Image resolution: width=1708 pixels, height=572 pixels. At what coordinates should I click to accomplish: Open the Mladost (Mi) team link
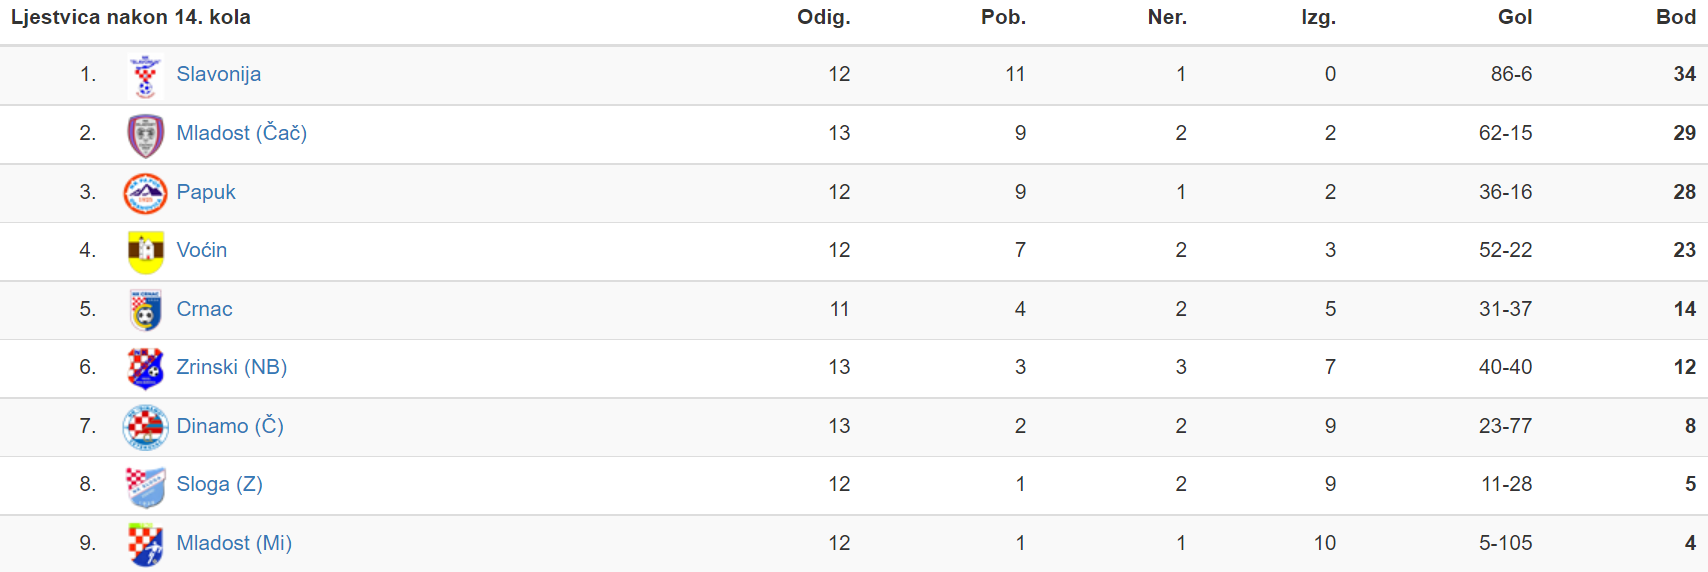pos(234,543)
